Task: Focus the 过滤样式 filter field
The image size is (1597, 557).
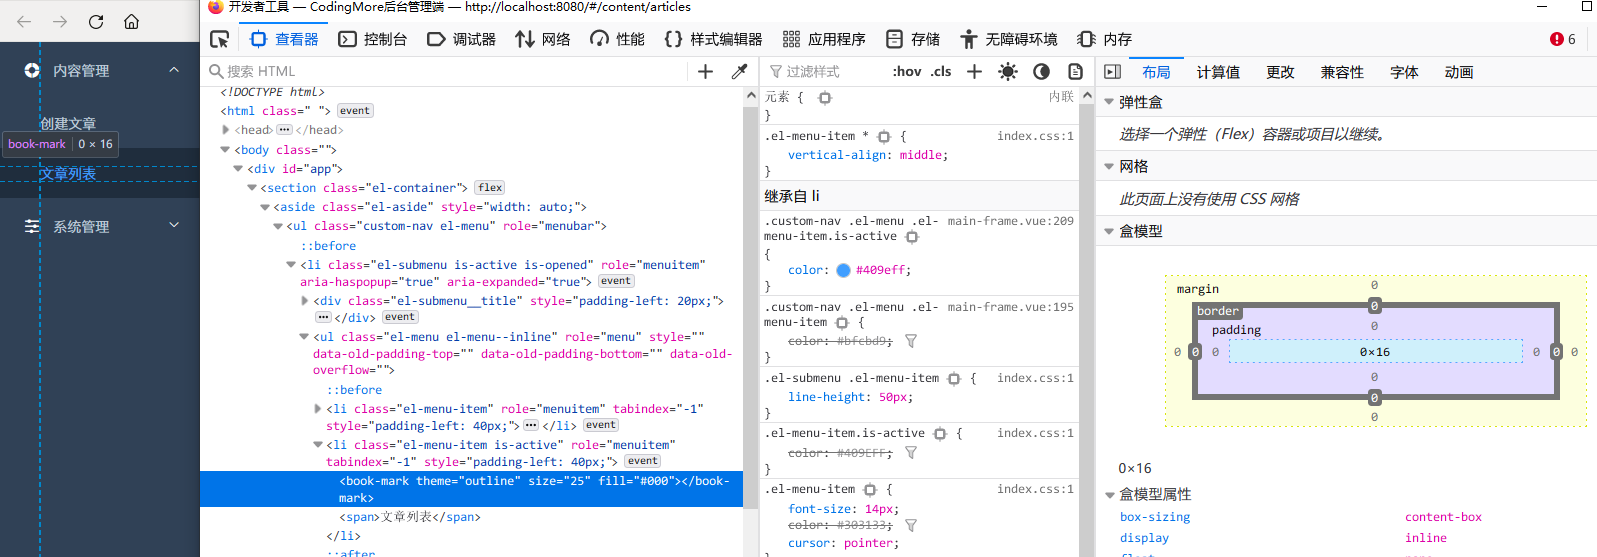Action: point(825,71)
